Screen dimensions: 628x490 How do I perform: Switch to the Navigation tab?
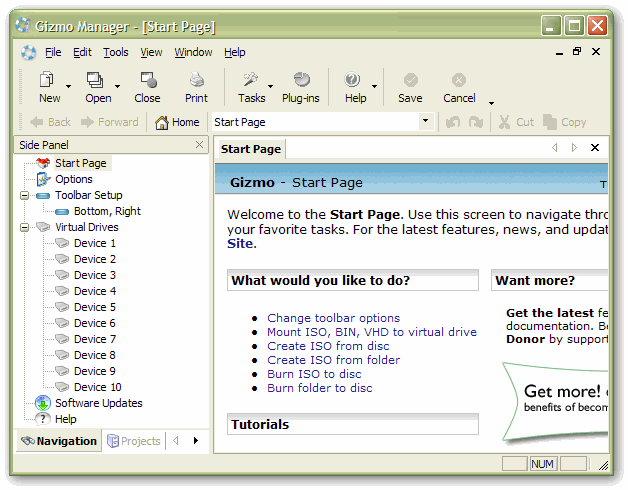coord(59,441)
